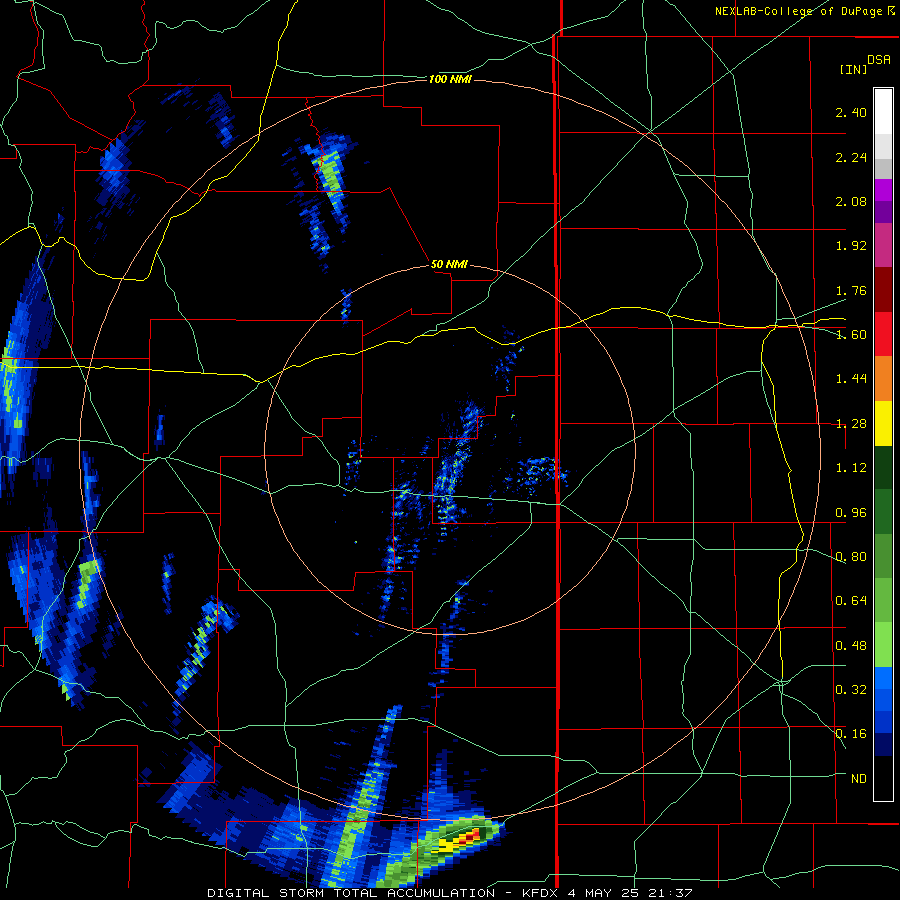Click the orange 1.44 inch legend swatch
Image resolution: width=900 pixels, height=900 pixels.
tap(883, 379)
